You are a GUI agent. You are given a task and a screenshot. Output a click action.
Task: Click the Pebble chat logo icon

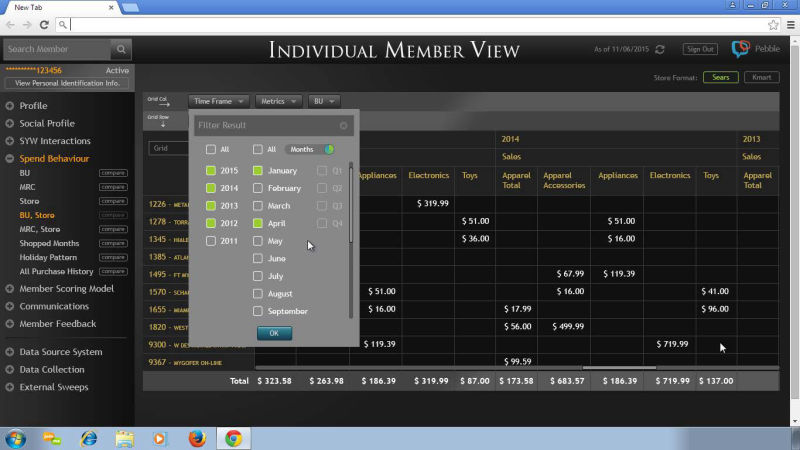click(x=741, y=49)
